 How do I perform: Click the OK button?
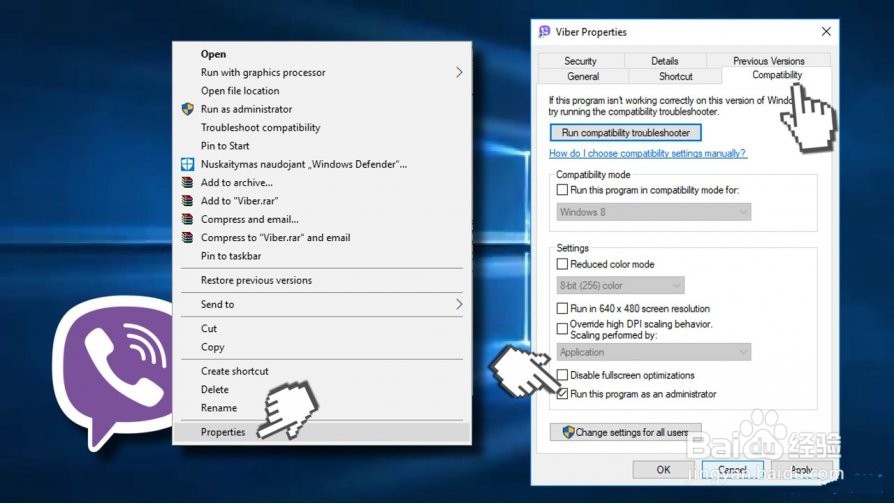[663, 470]
